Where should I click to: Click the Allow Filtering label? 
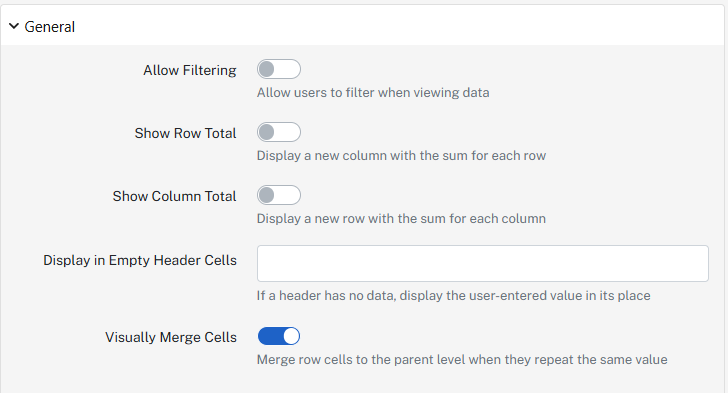tap(189, 70)
